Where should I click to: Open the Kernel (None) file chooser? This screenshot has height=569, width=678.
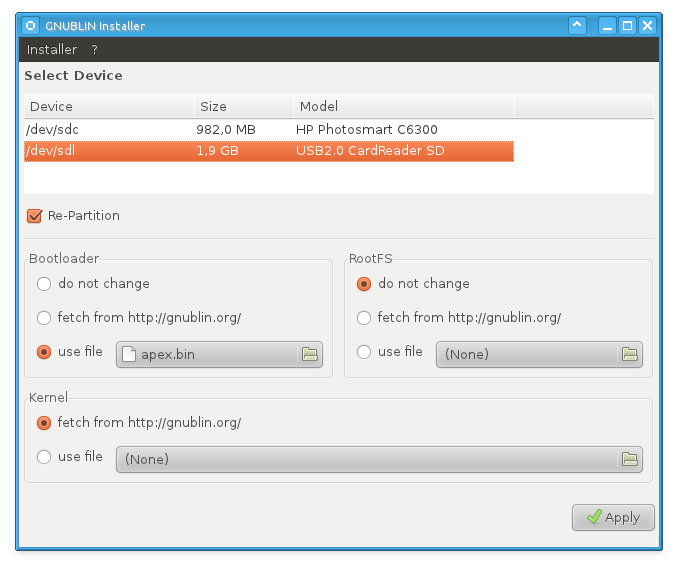click(379, 459)
